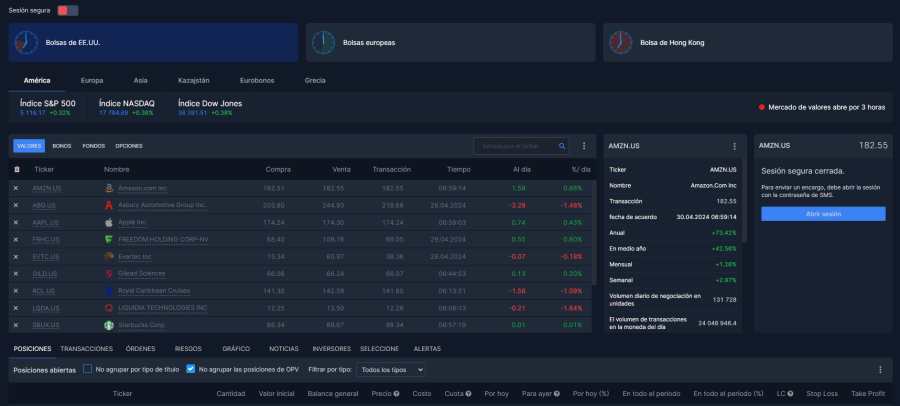Screen dimensions: 900x406
Task: Remove LQDA.US row with X icon
Action: pyautogui.click(x=16, y=308)
